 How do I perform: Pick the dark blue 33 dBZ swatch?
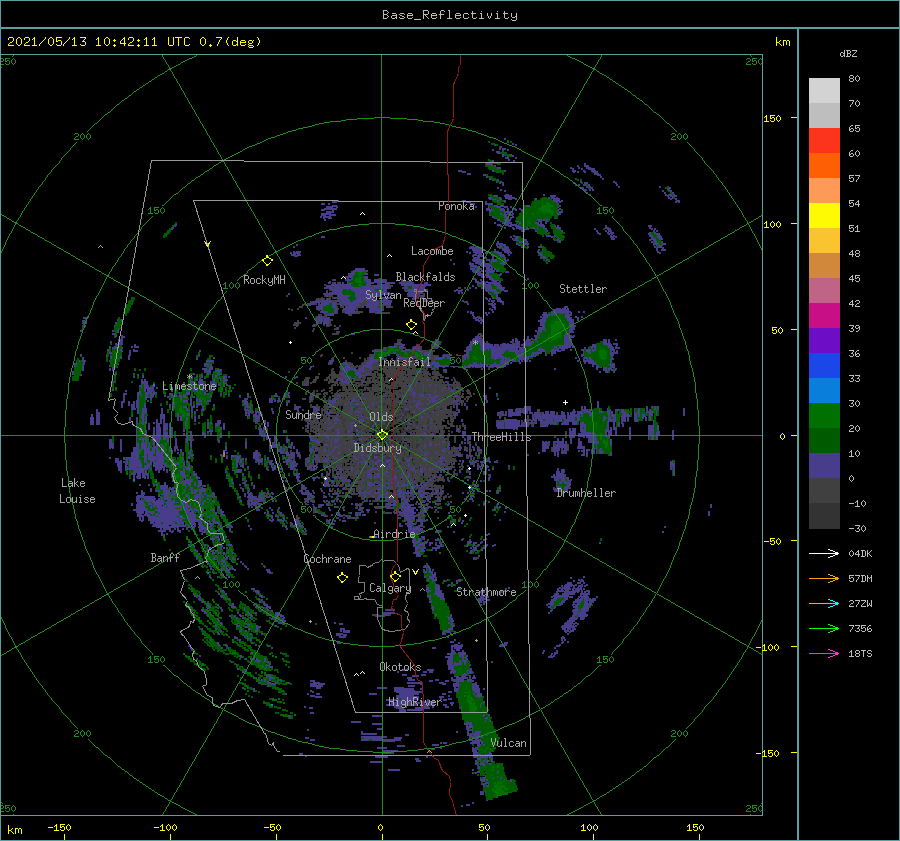tap(824, 366)
